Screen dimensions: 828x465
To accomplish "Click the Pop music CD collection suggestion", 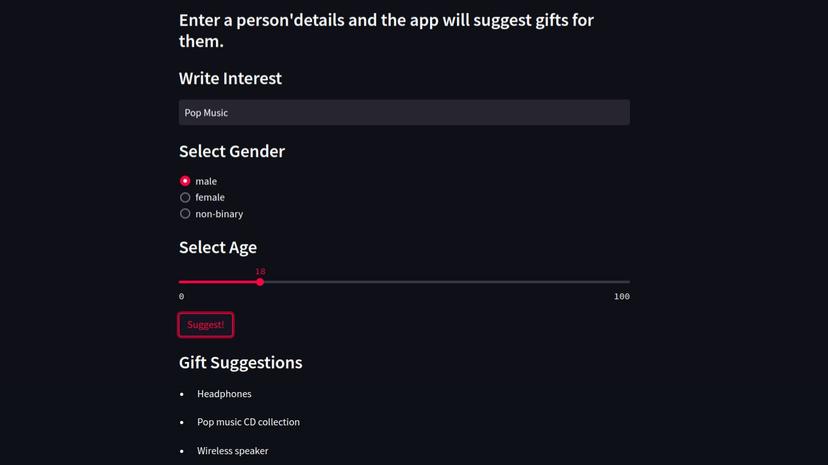I will pyautogui.click(x=248, y=422).
